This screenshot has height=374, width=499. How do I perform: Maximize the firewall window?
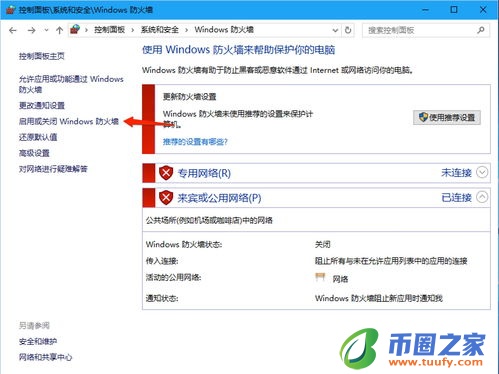[x=454, y=10]
